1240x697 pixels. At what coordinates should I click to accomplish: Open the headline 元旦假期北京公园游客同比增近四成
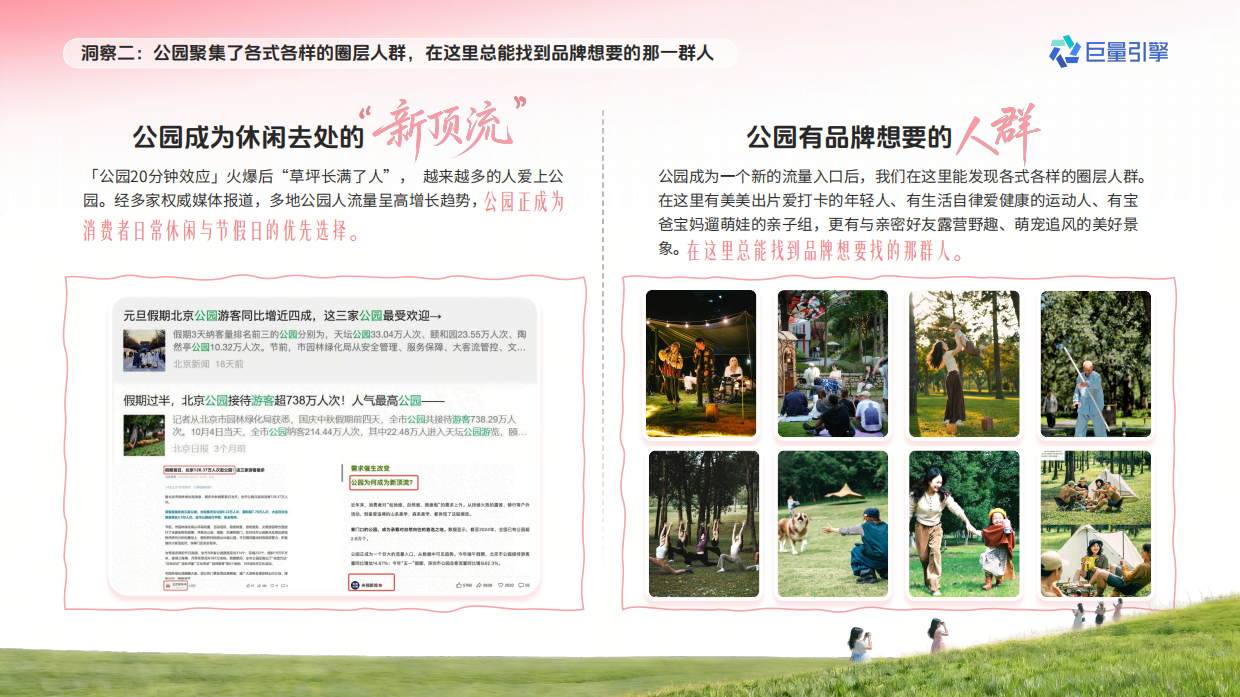(280, 315)
